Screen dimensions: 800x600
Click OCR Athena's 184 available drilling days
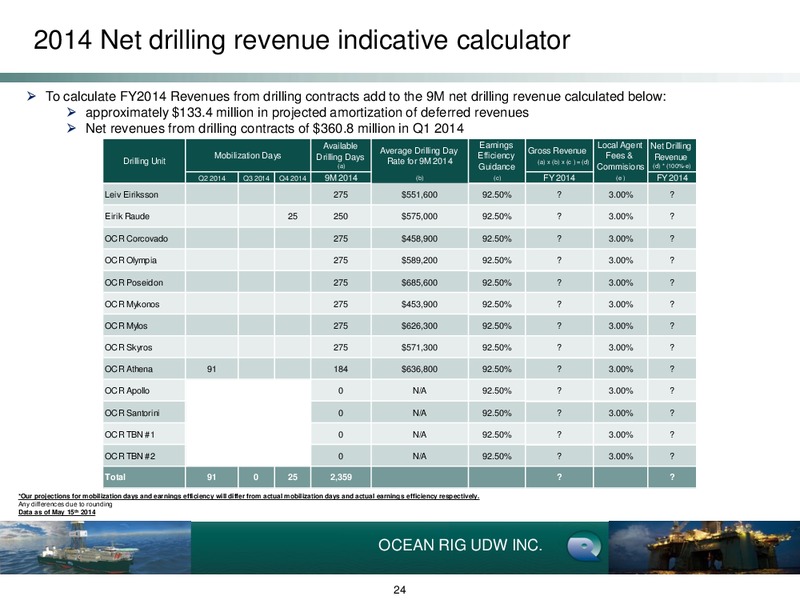(x=340, y=369)
